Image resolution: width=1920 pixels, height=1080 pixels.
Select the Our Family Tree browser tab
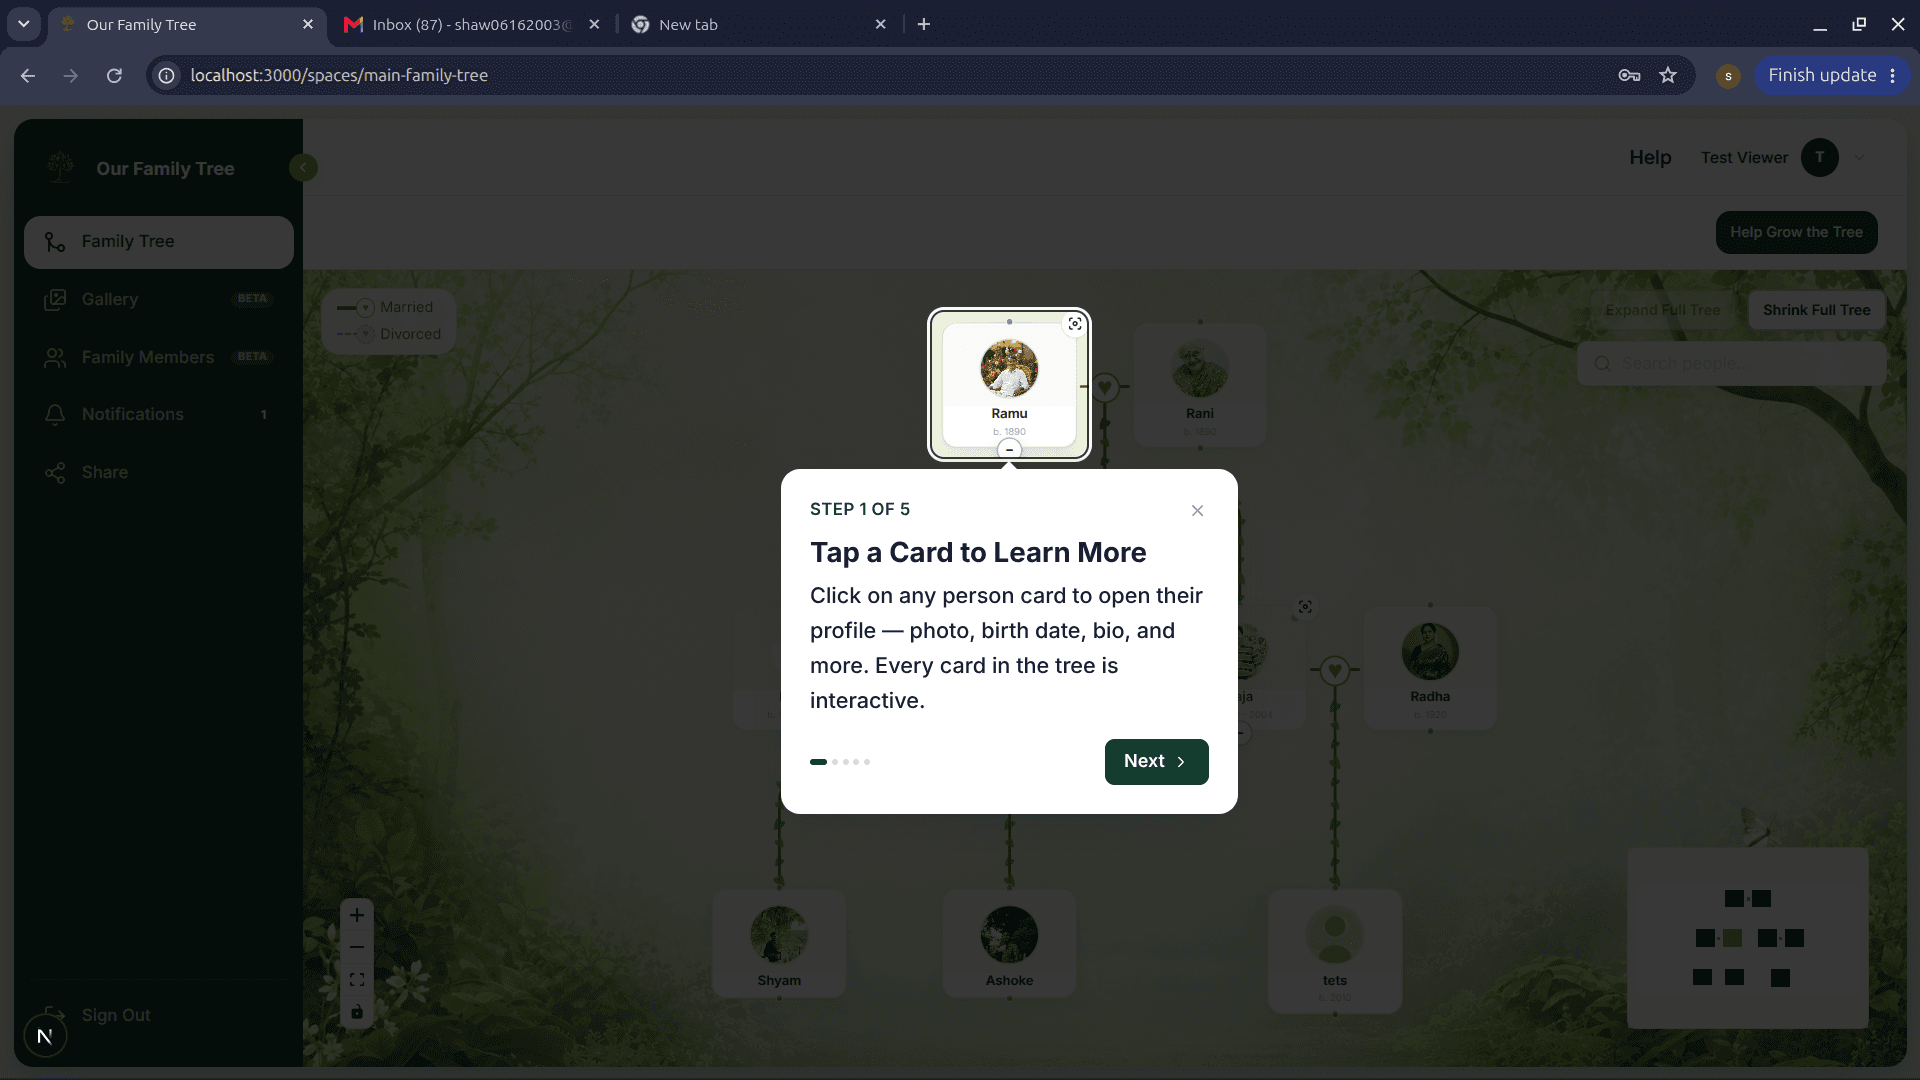(x=187, y=24)
